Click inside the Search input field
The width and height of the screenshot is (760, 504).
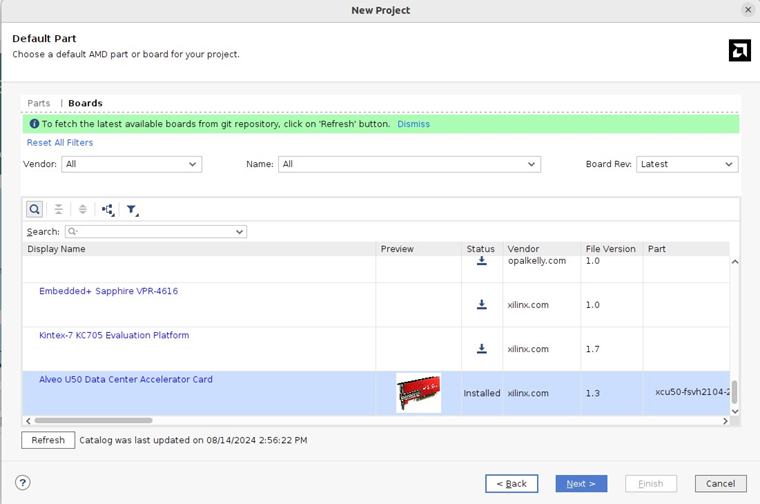(156, 232)
